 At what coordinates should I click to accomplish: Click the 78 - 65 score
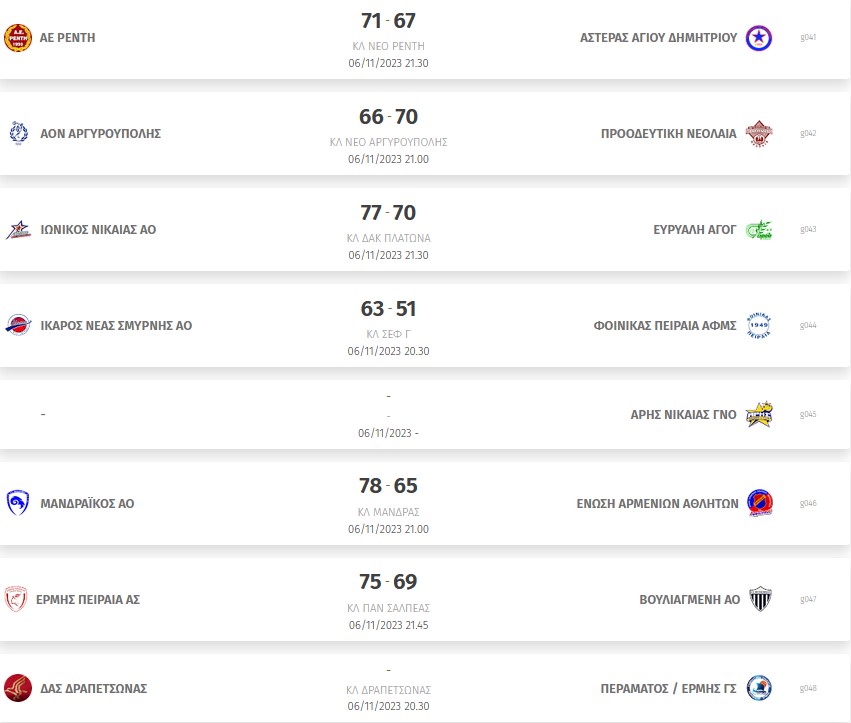pos(389,486)
